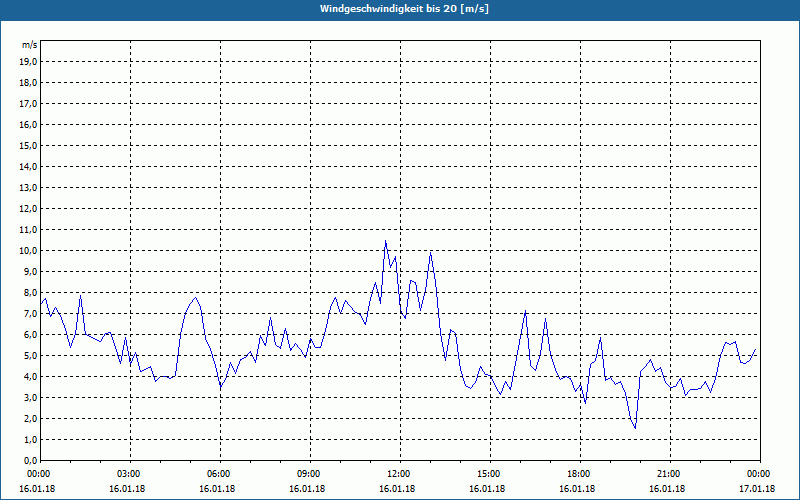Select the 7,0 y-axis label
Viewport: 800px width, 500px height.
pyautogui.click(x=31, y=314)
